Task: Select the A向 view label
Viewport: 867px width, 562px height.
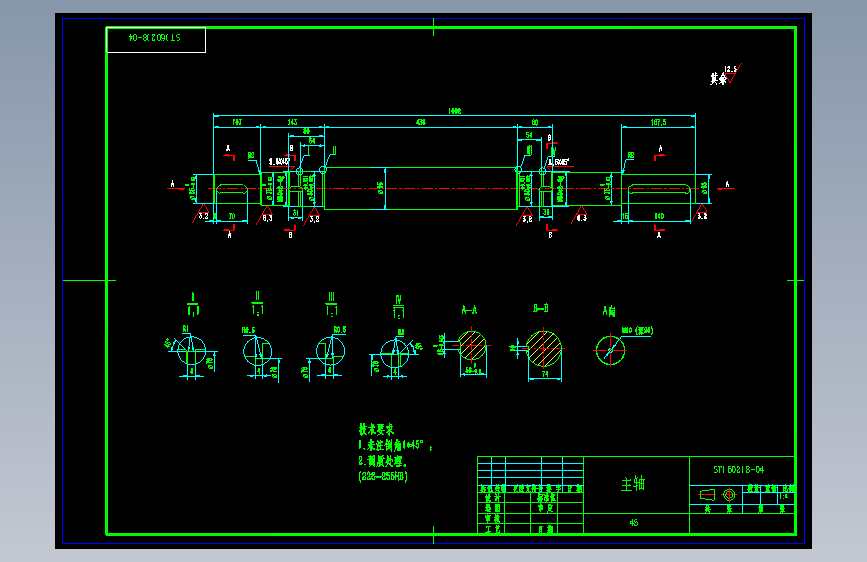Action: (609, 311)
